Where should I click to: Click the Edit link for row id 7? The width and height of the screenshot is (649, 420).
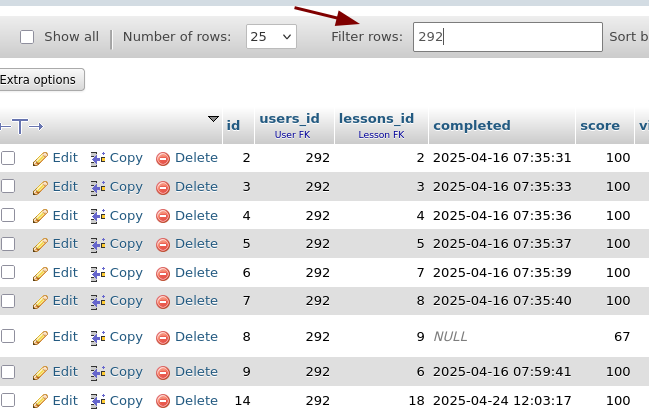(x=65, y=300)
